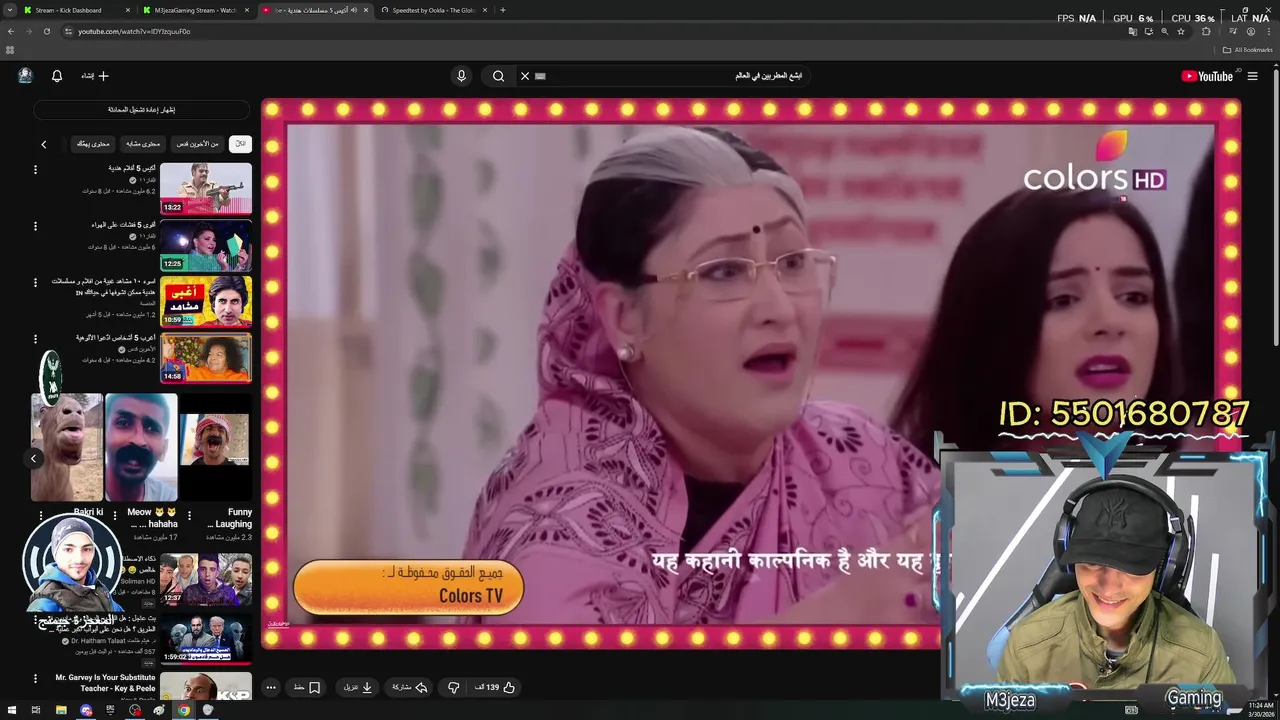Open Chrome menu three dots
This screenshot has height=720, width=1280.
tap(1268, 31)
